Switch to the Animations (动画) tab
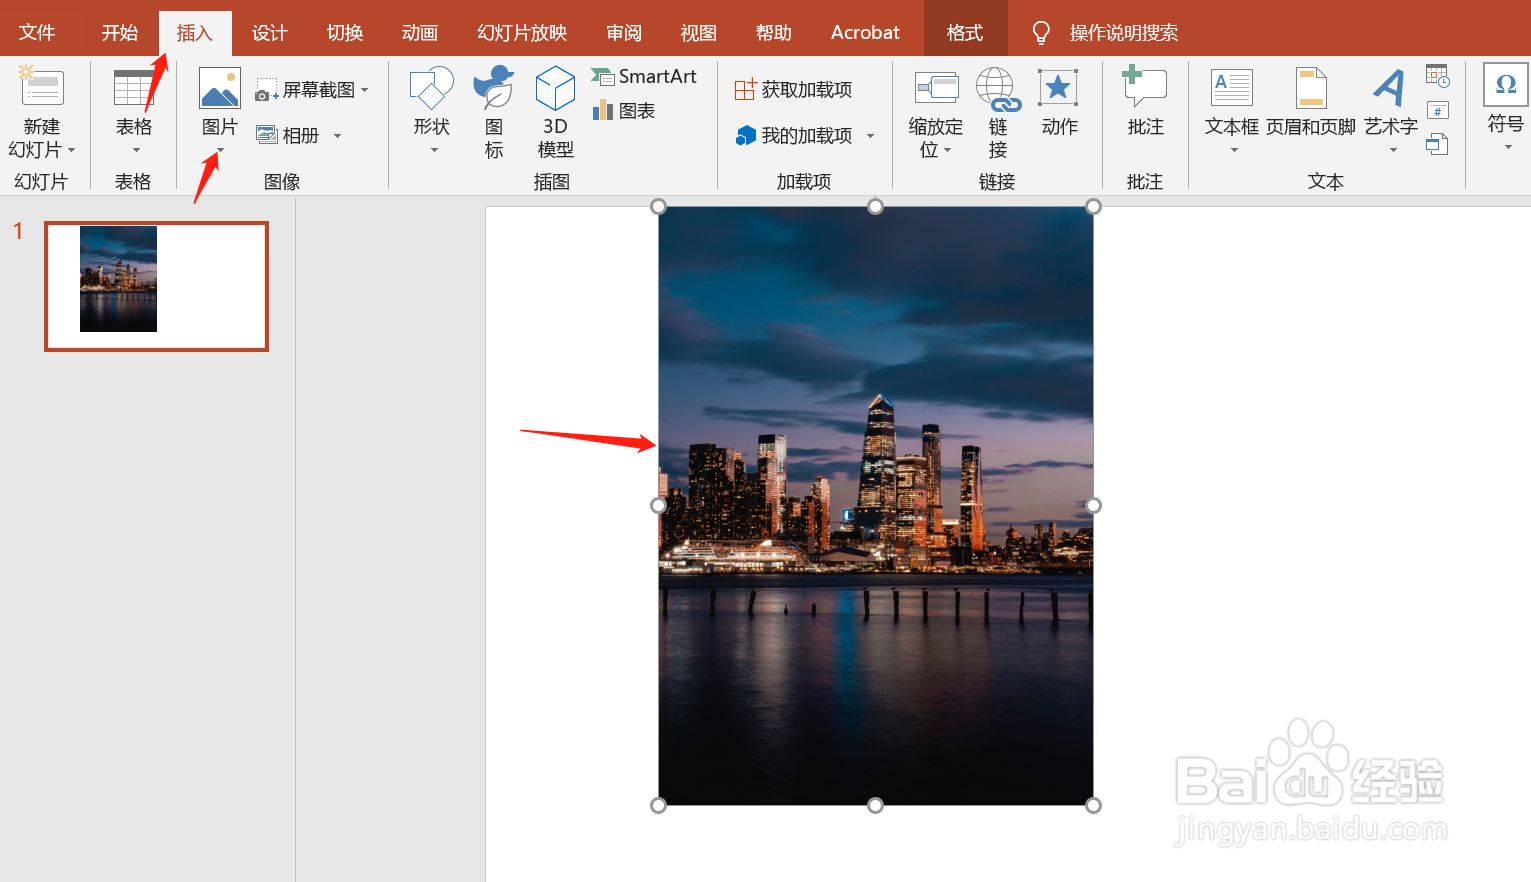This screenshot has height=882, width=1531. tap(420, 33)
